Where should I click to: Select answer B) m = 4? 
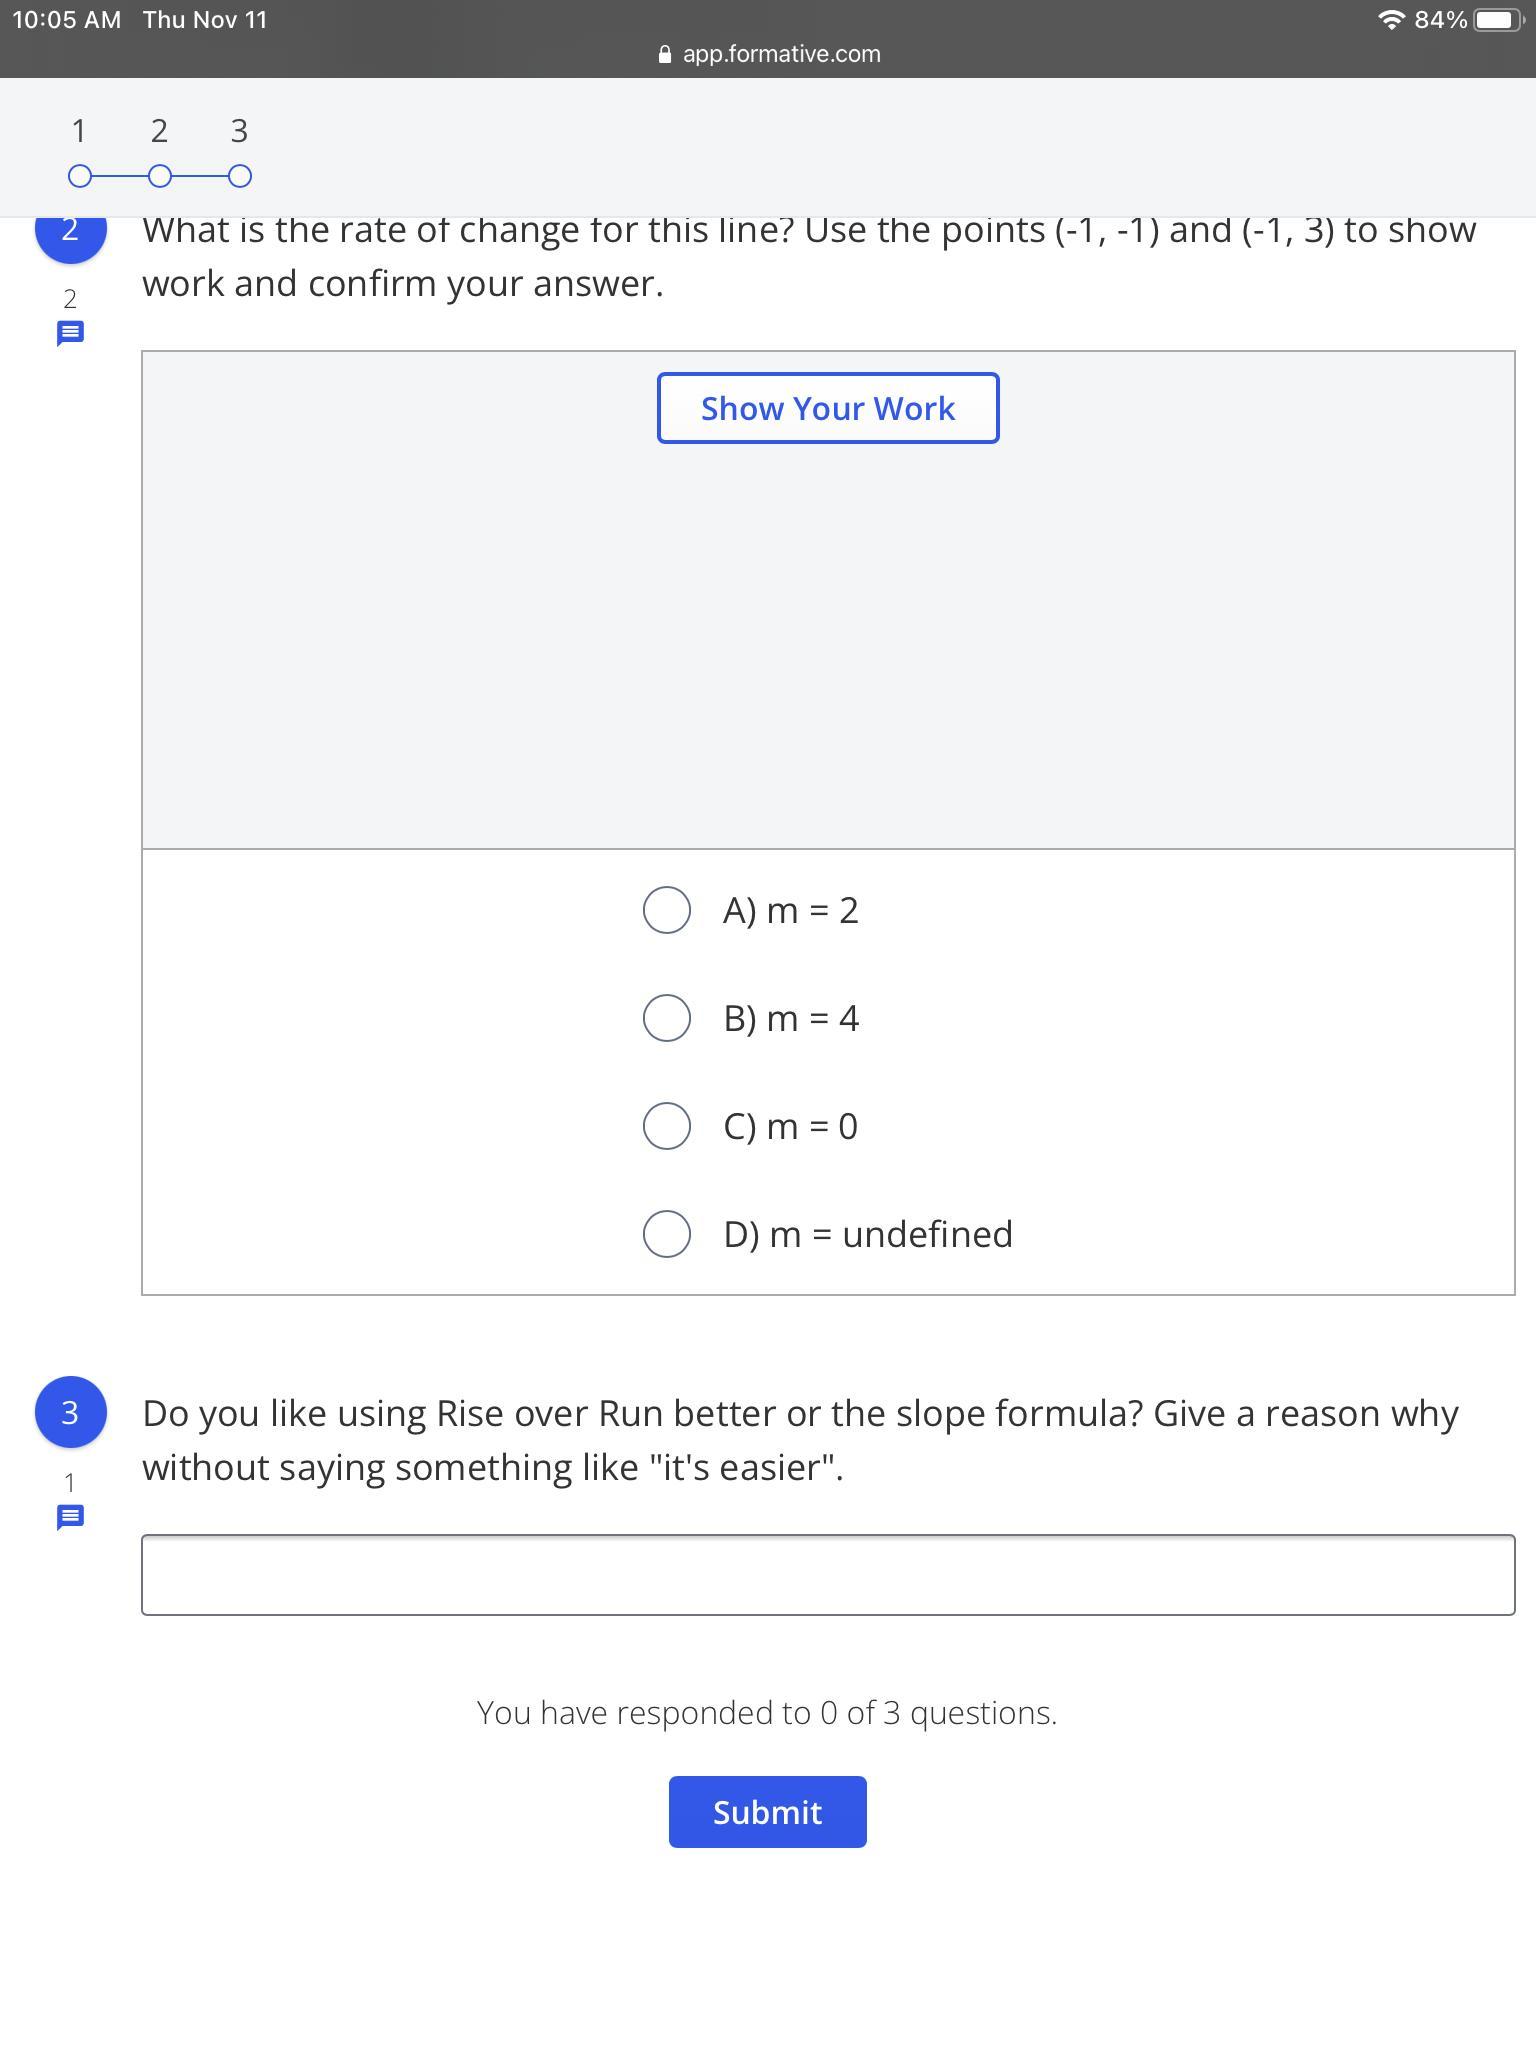coord(667,1018)
